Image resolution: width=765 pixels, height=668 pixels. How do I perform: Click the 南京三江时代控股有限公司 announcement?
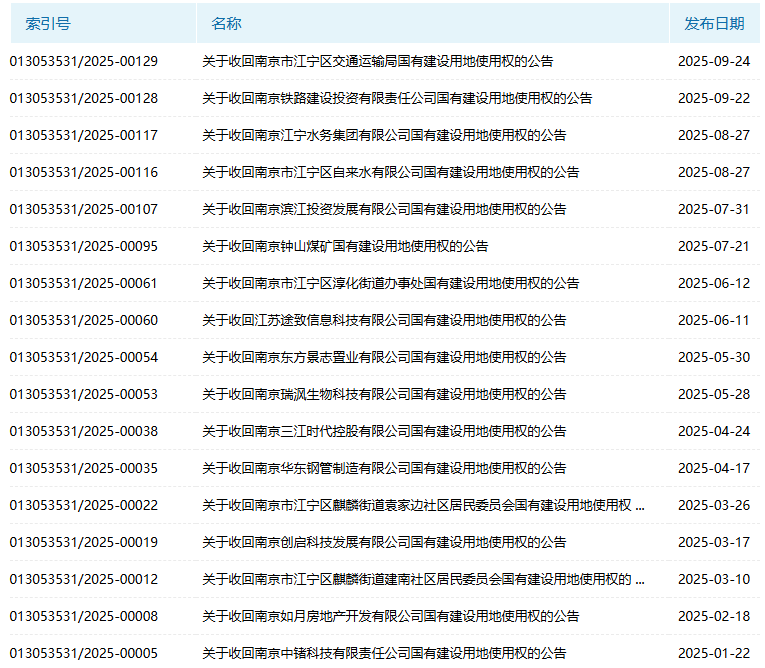[x=384, y=431]
